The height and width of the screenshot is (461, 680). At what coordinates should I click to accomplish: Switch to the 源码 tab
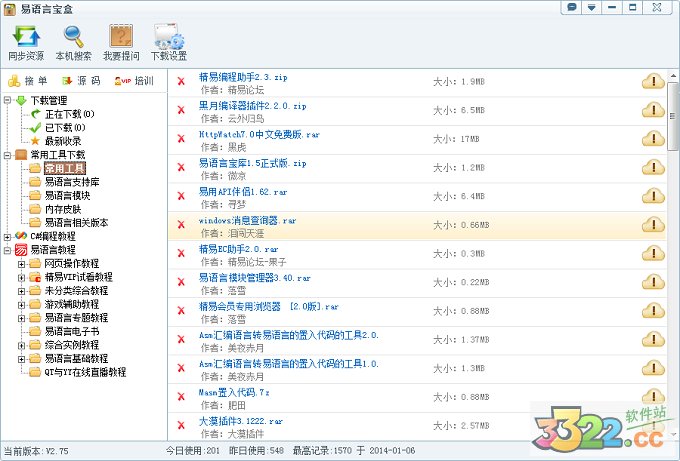(x=81, y=81)
